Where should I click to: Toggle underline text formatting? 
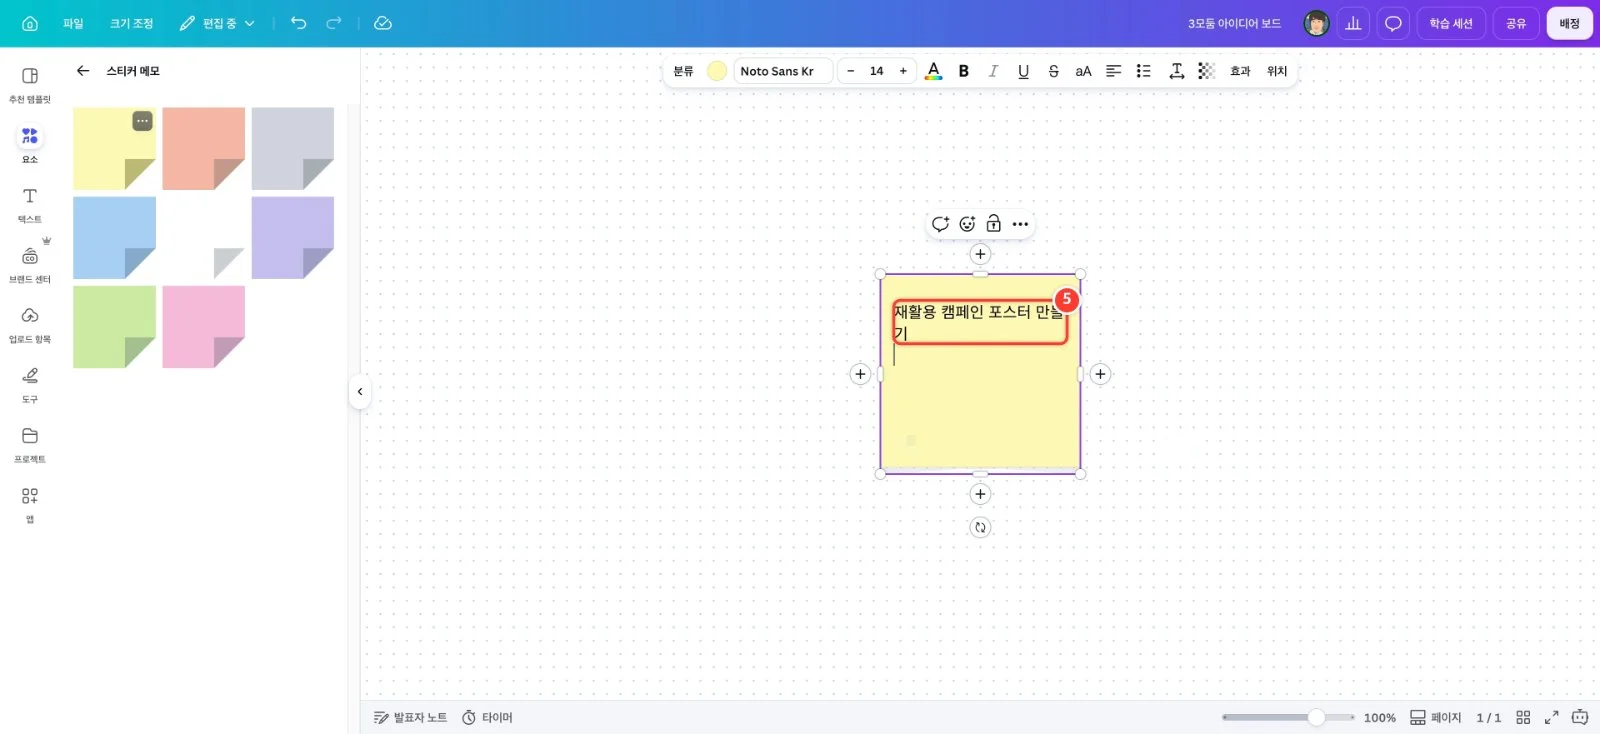click(1023, 71)
